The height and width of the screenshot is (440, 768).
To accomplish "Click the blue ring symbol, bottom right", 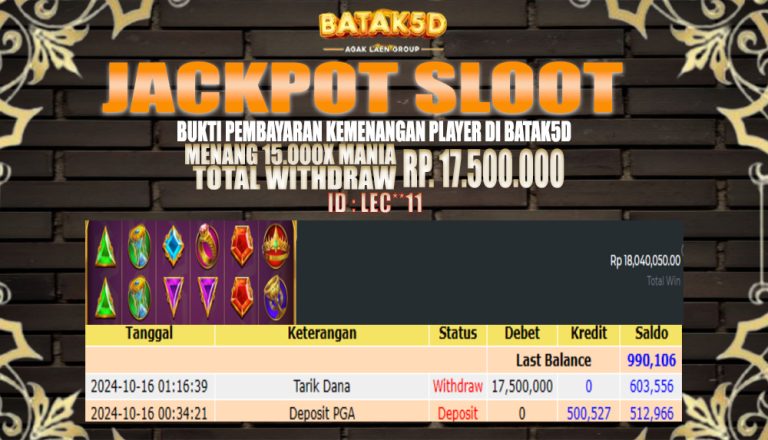I will 276,297.
